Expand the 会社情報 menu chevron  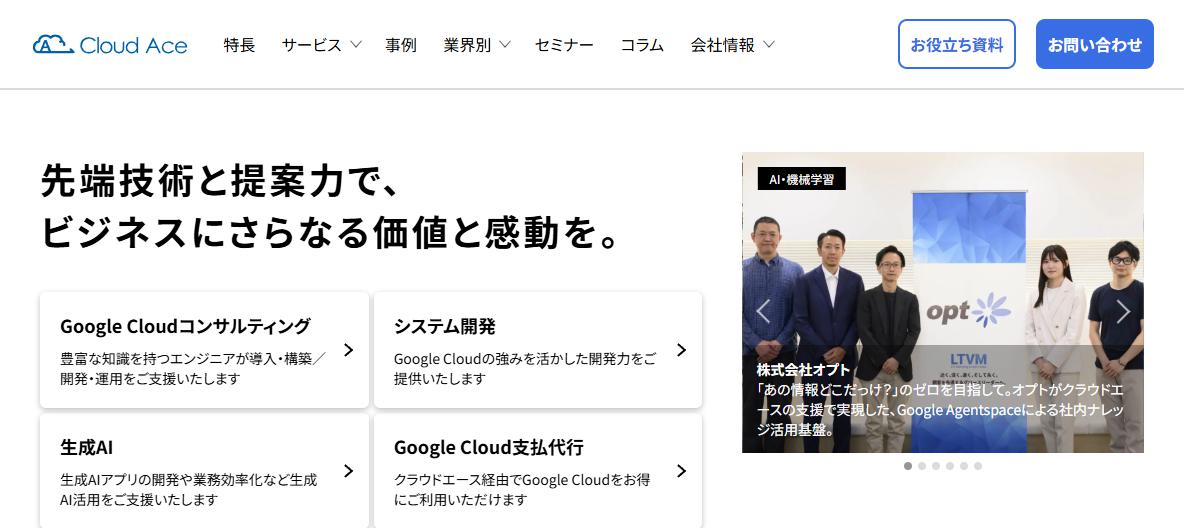[769, 45]
